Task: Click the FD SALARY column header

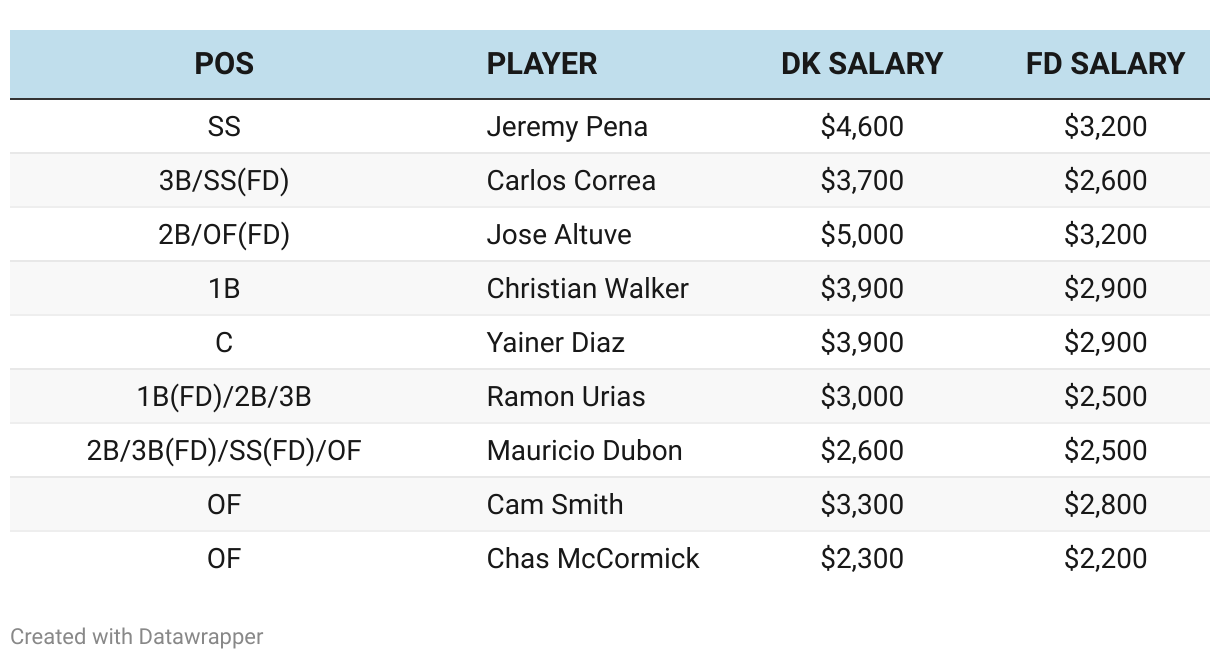Action: point(1105,64)
